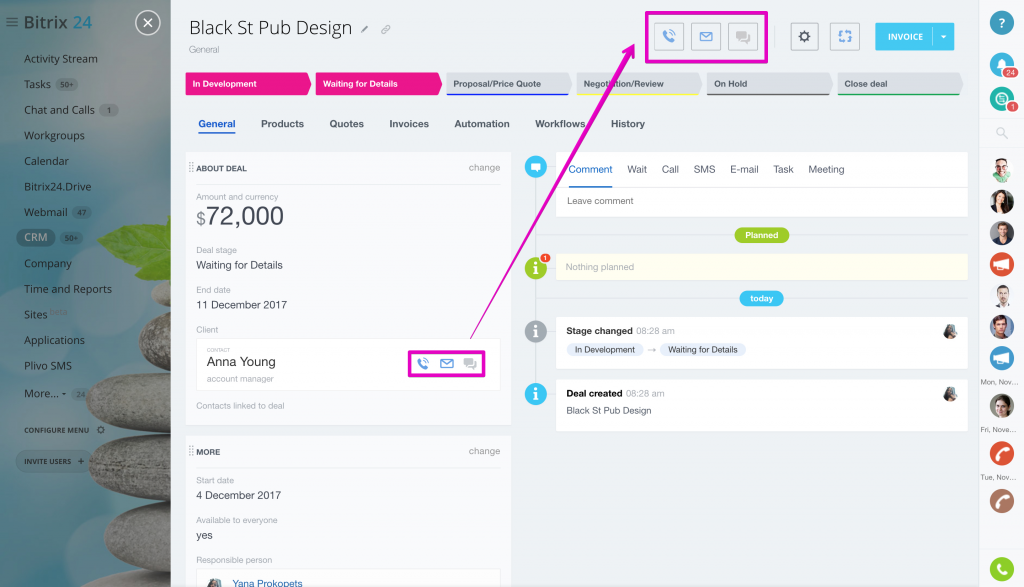Open notifications bell with 24 badge
1024x587 pixels.
click(x=1000, y=64)
